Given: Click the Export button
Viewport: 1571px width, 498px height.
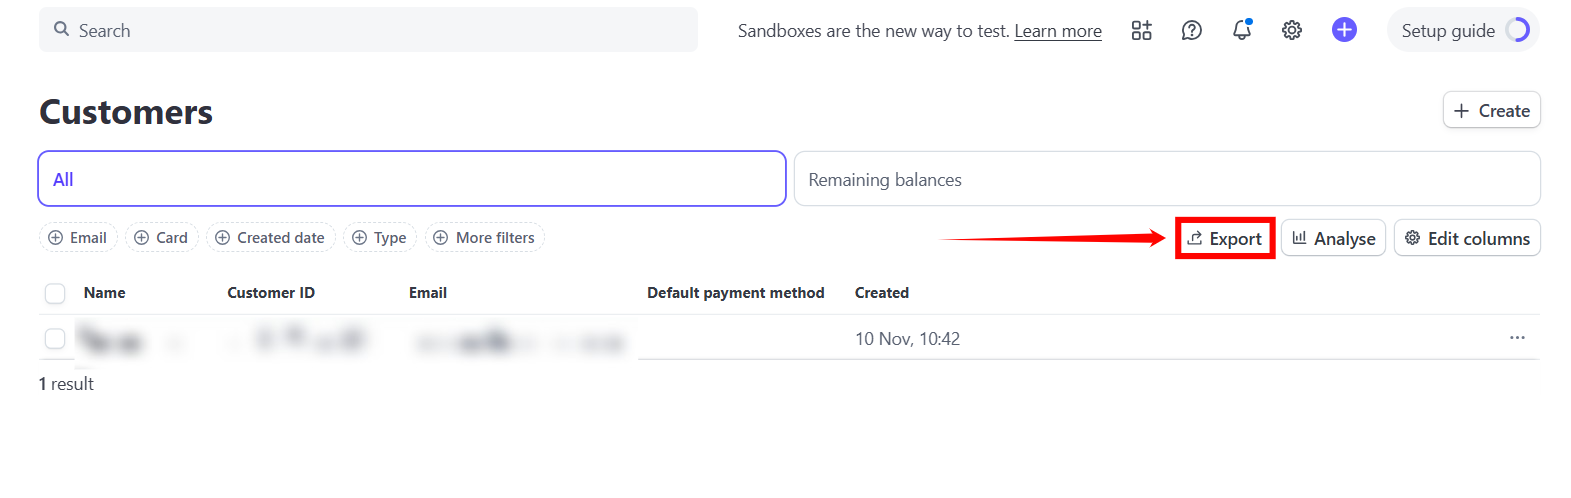Looking at the screenshot, I should (1225, 239).
